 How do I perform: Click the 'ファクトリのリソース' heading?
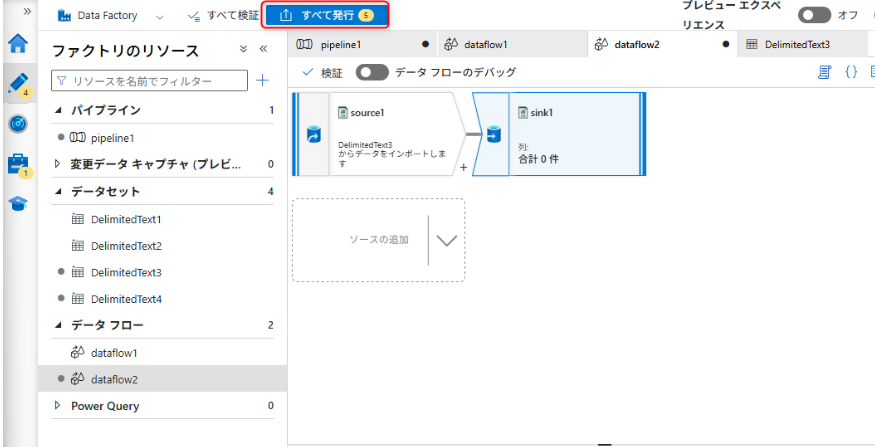click(126, 51)
